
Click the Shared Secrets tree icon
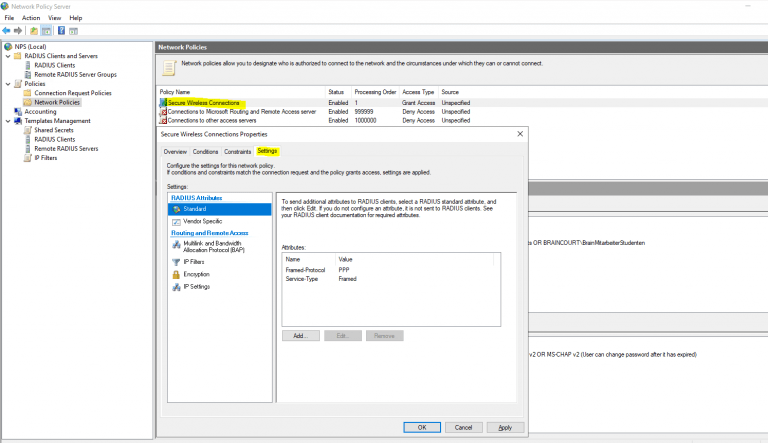28,130
